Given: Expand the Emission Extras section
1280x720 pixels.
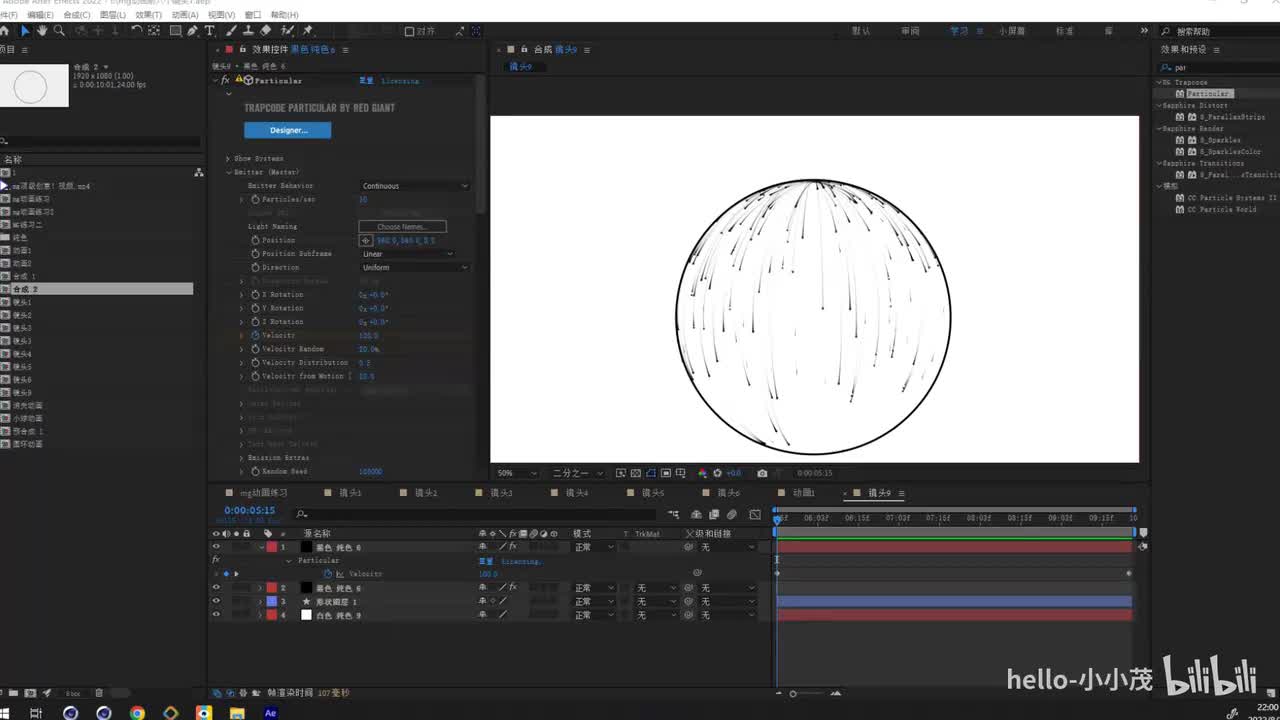Looking at the screenshot, I should [241, 458].
